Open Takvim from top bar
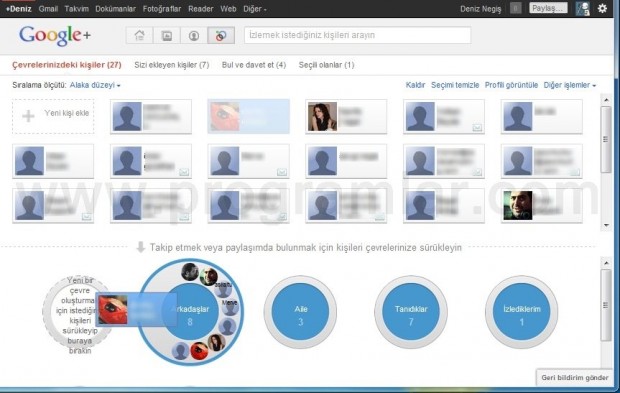 click(x=77, y=9)
